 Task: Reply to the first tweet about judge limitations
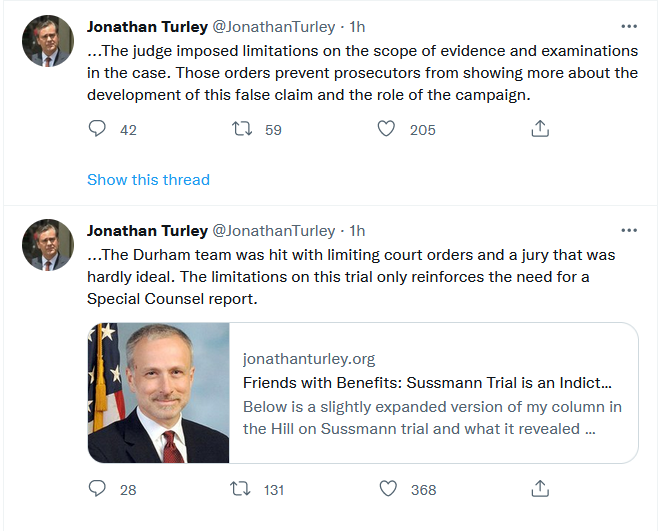pos(97,129)
